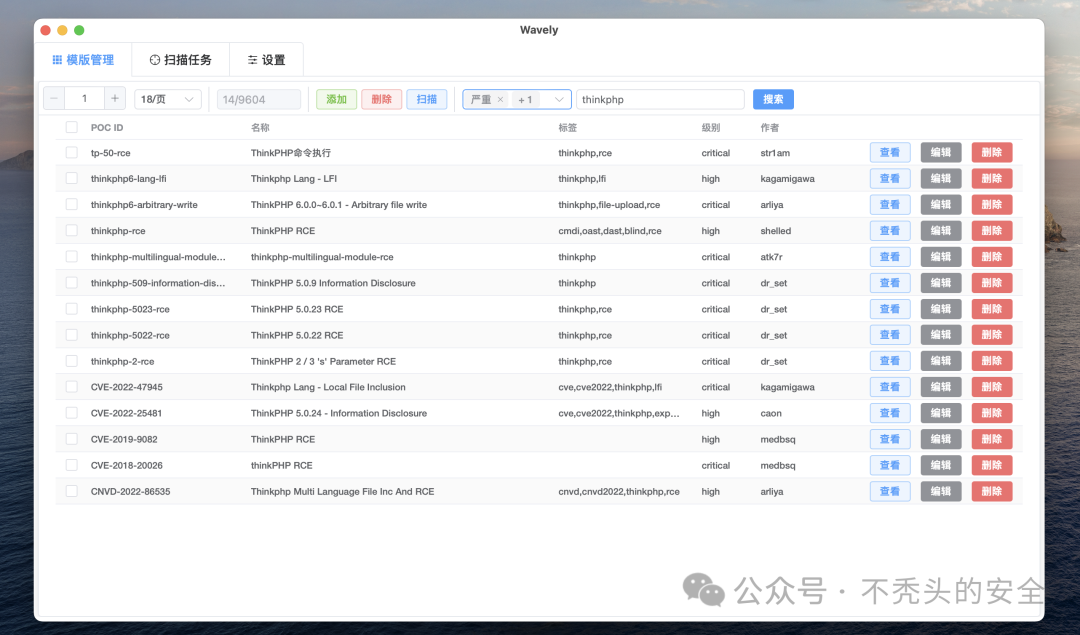
Task: Expand the severity filter dropdown arrow
Action: (x=559, y=99)
